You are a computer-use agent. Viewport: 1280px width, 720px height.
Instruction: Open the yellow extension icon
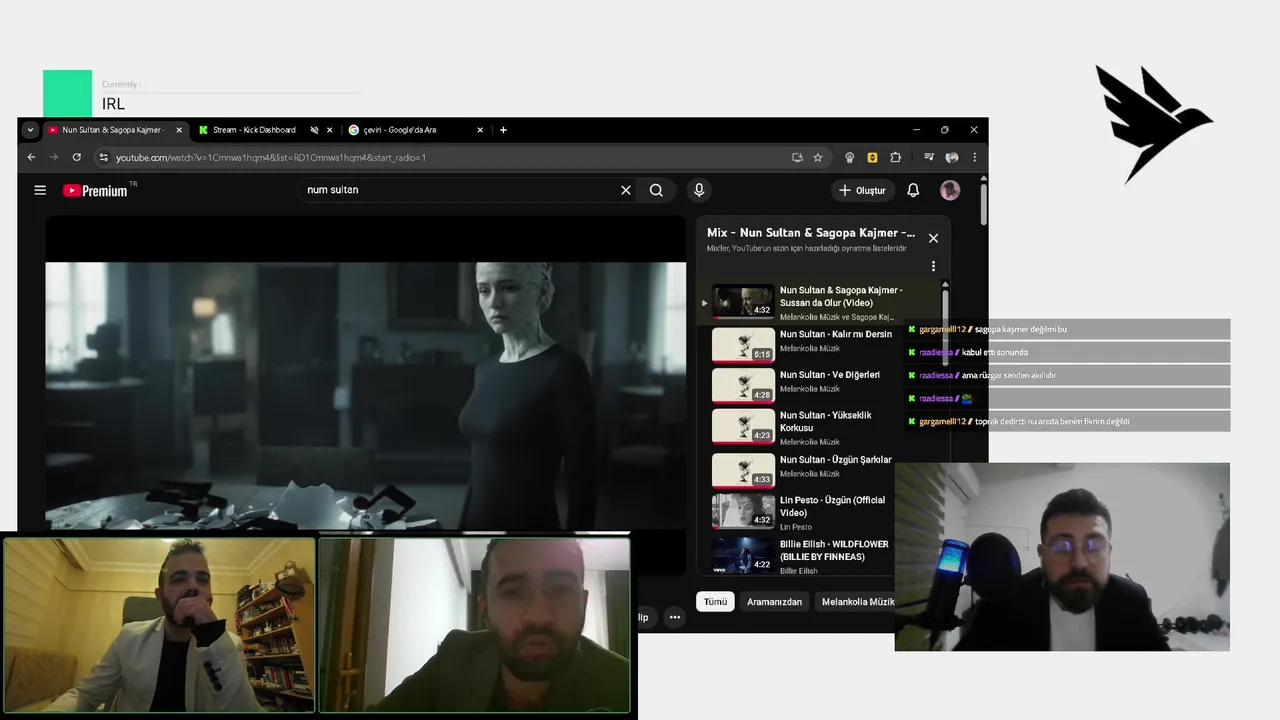click(872, 157)
